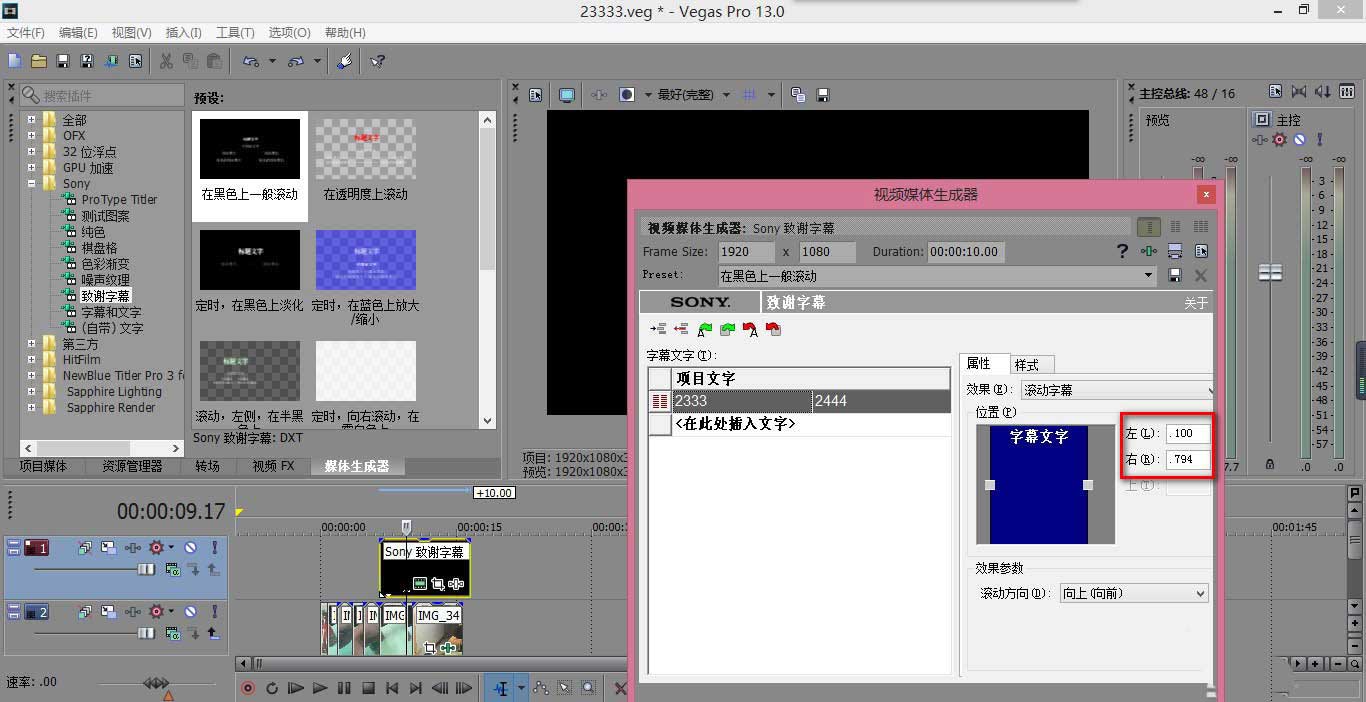Click the Play button in transport bar
This screenshot has width=1366, height=702.
320,688
